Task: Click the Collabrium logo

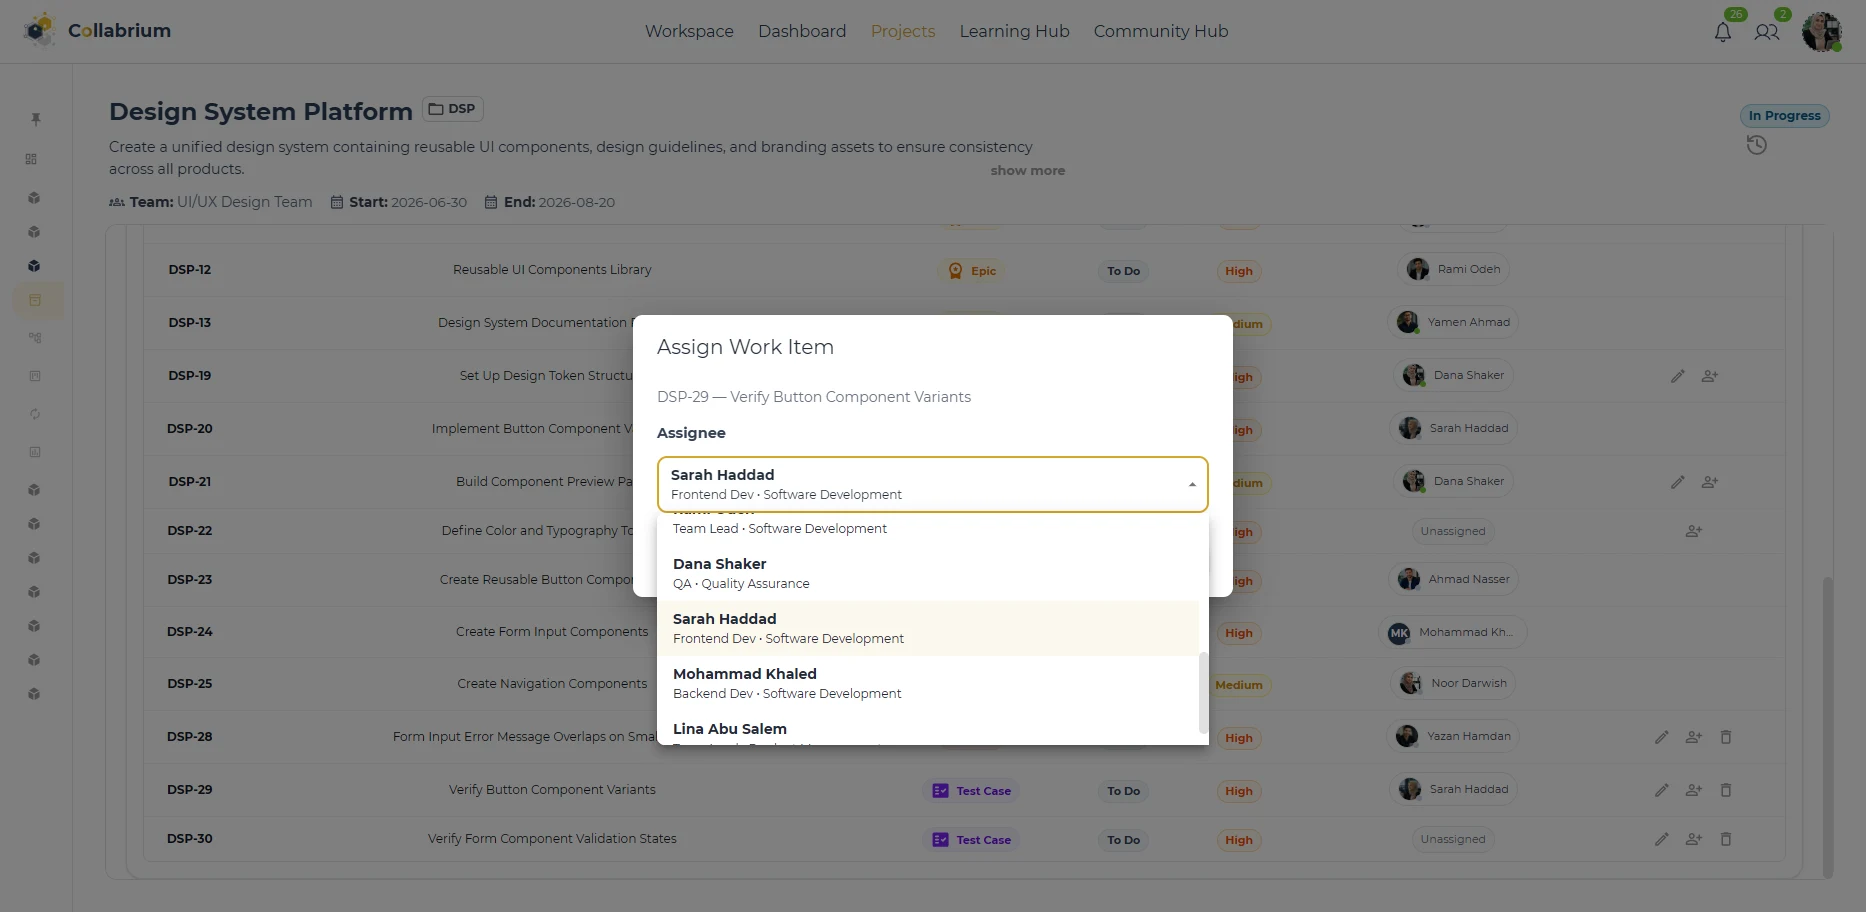Action: 97,31
